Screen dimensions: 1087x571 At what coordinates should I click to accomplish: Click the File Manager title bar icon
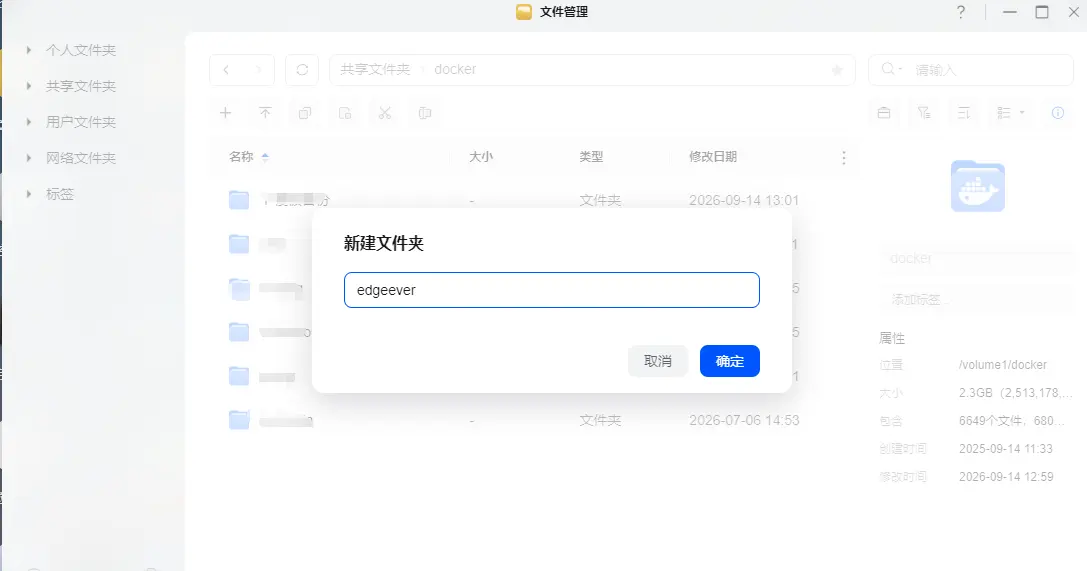coord(524,12)
